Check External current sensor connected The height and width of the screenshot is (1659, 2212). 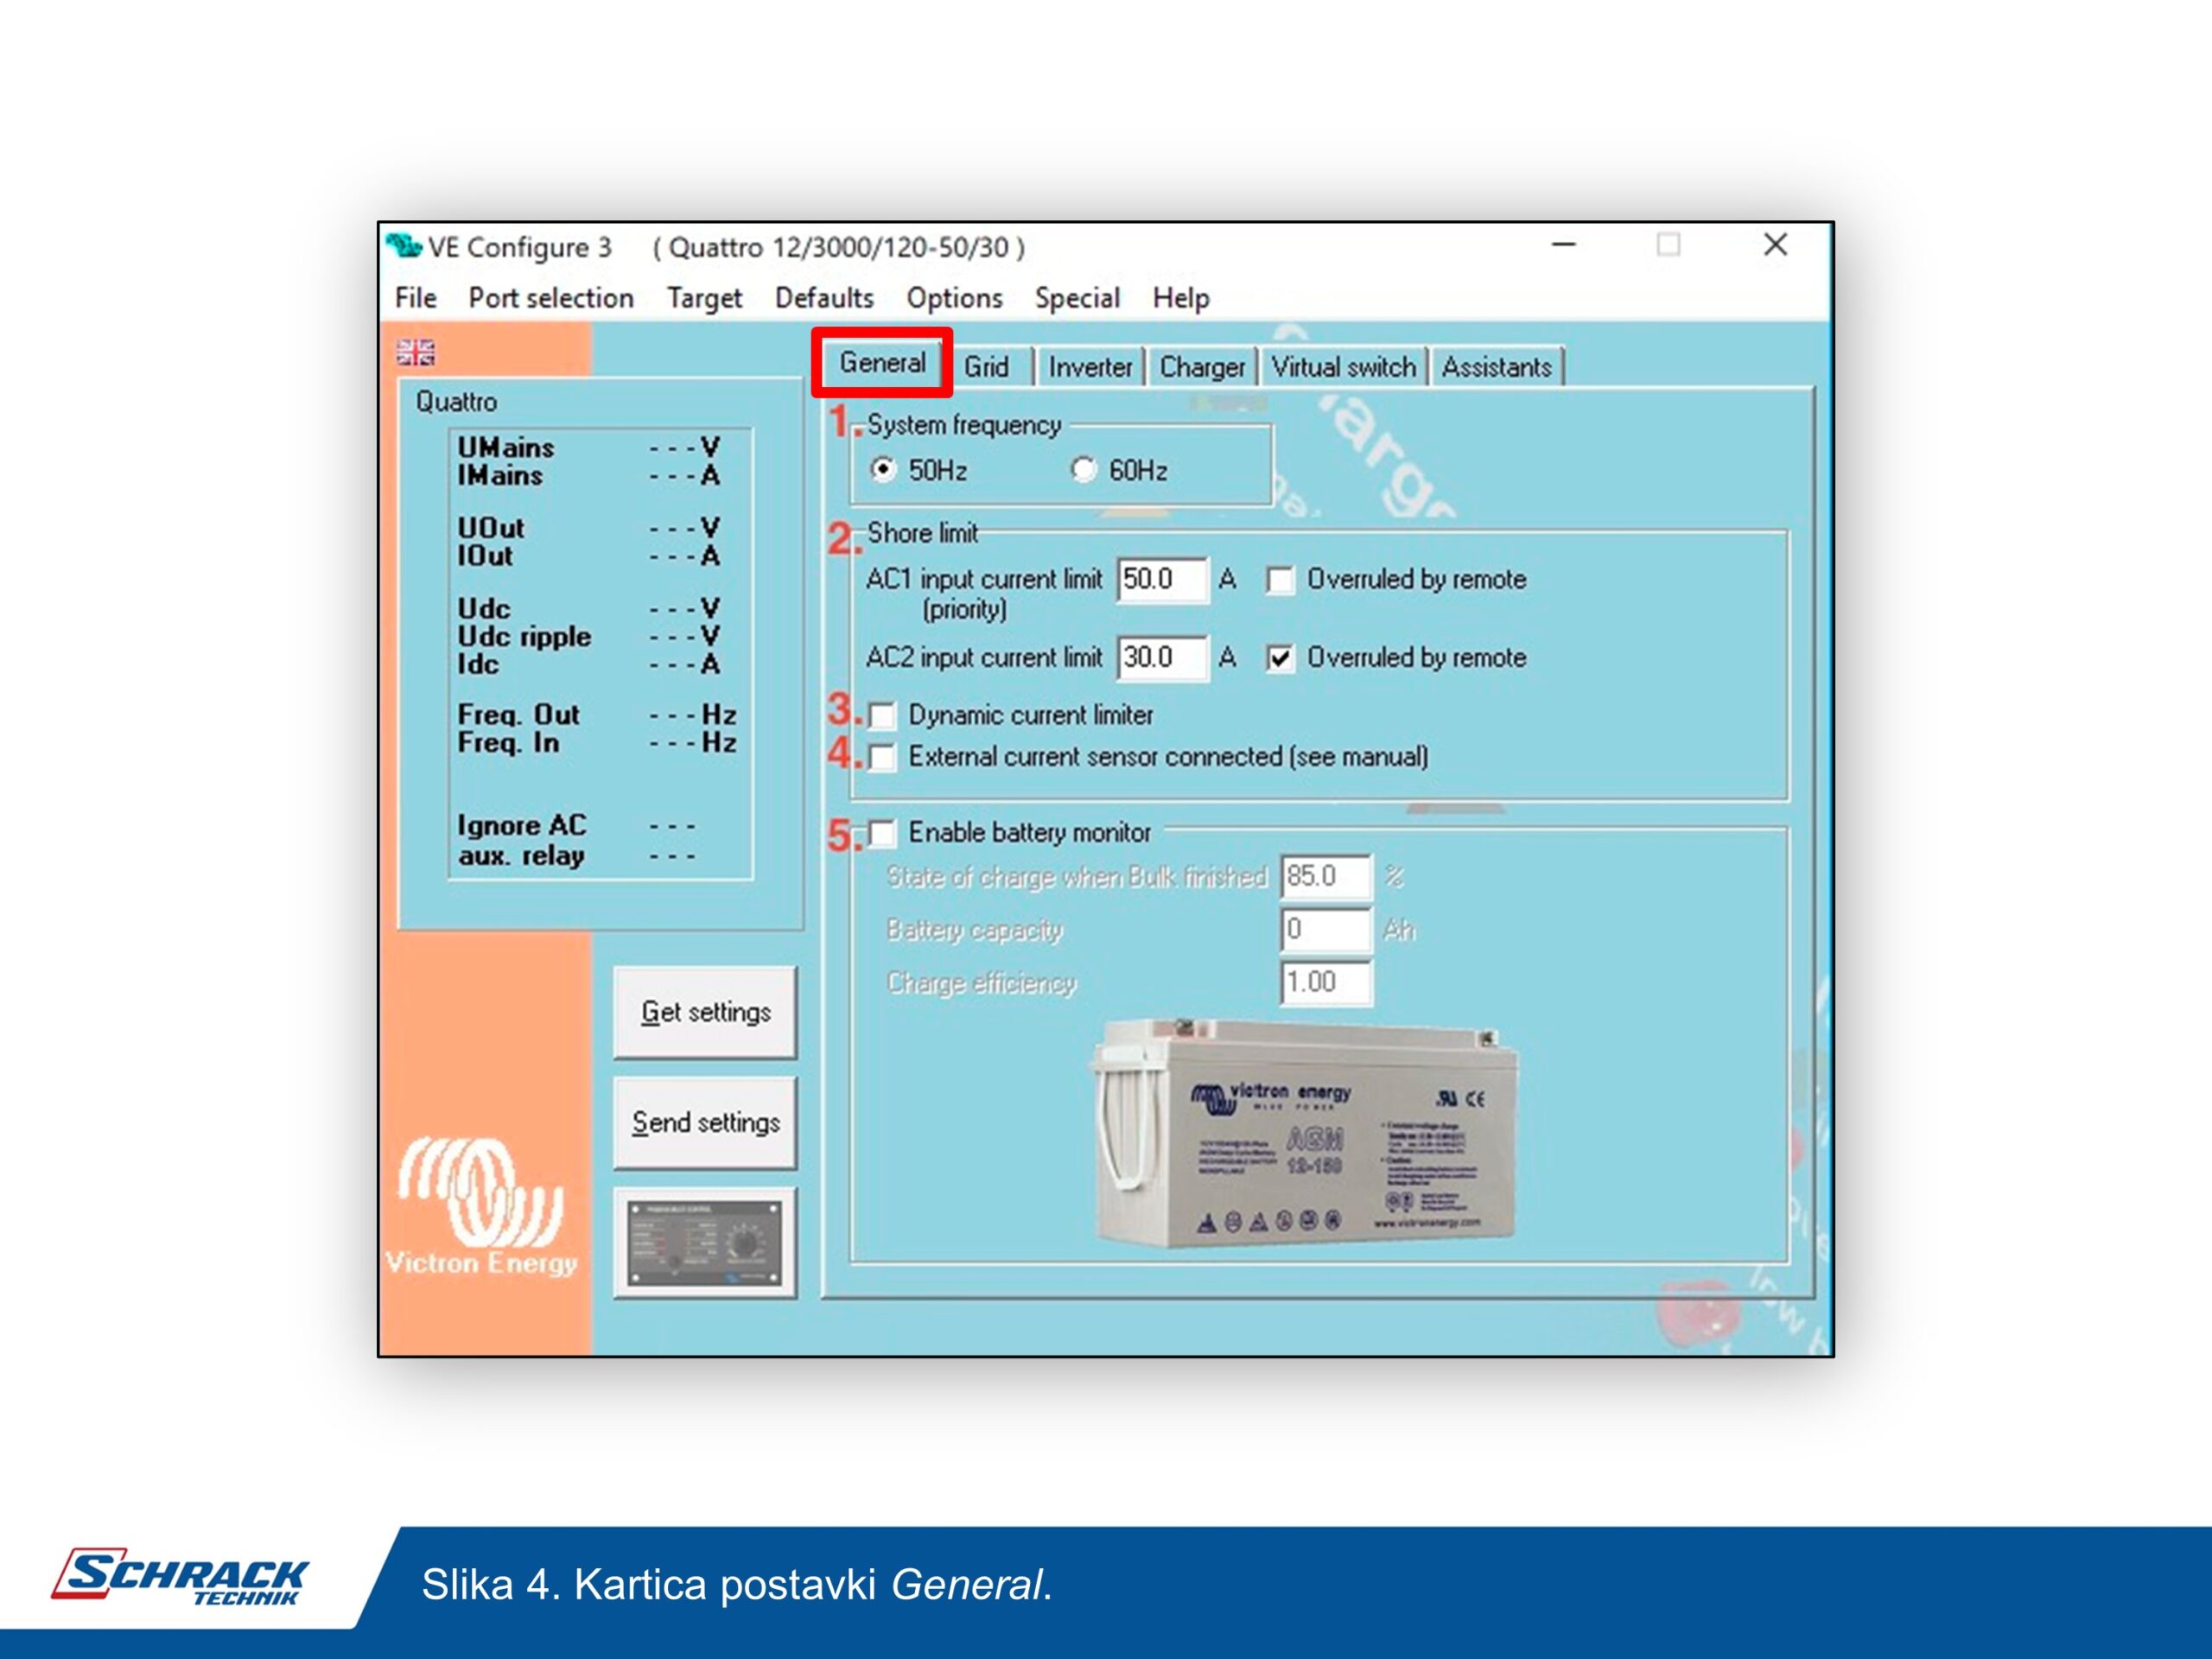point(882,757)
